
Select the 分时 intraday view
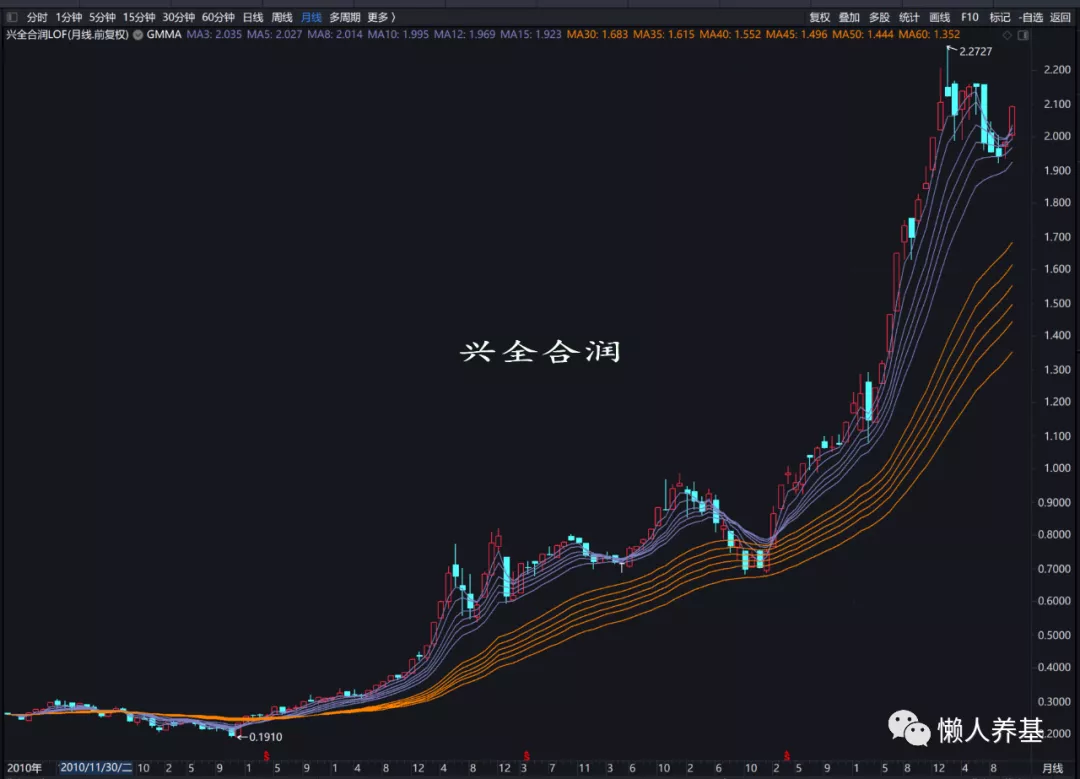[x=37, y=17]
